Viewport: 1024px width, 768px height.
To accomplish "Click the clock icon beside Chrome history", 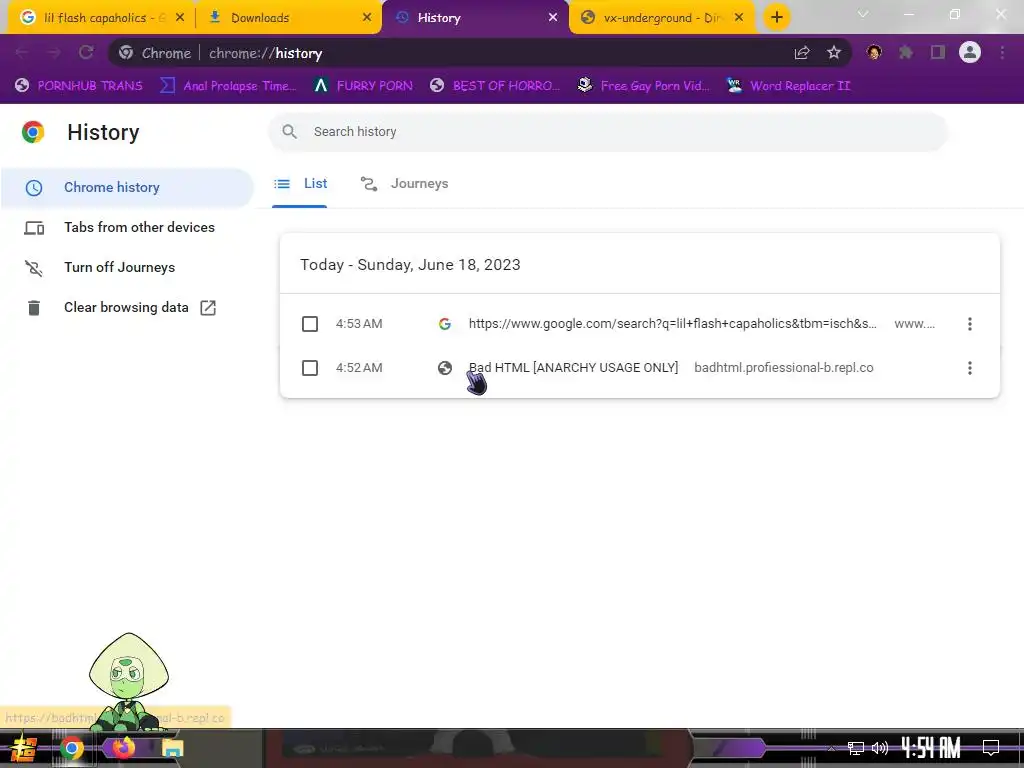I will point(34,188).
